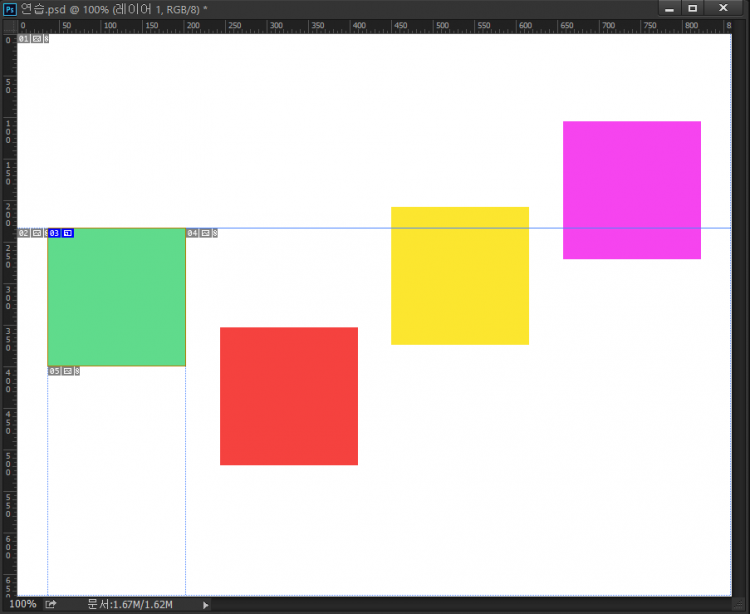This screenshot has width=750, height=614.
Task: Click the green square on the canvas
Action: (116, 297)
